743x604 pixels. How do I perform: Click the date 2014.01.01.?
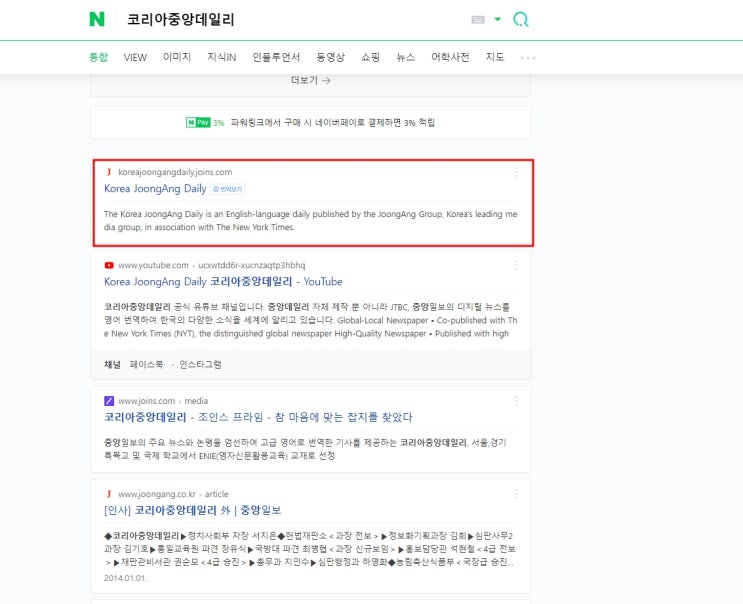126,578
